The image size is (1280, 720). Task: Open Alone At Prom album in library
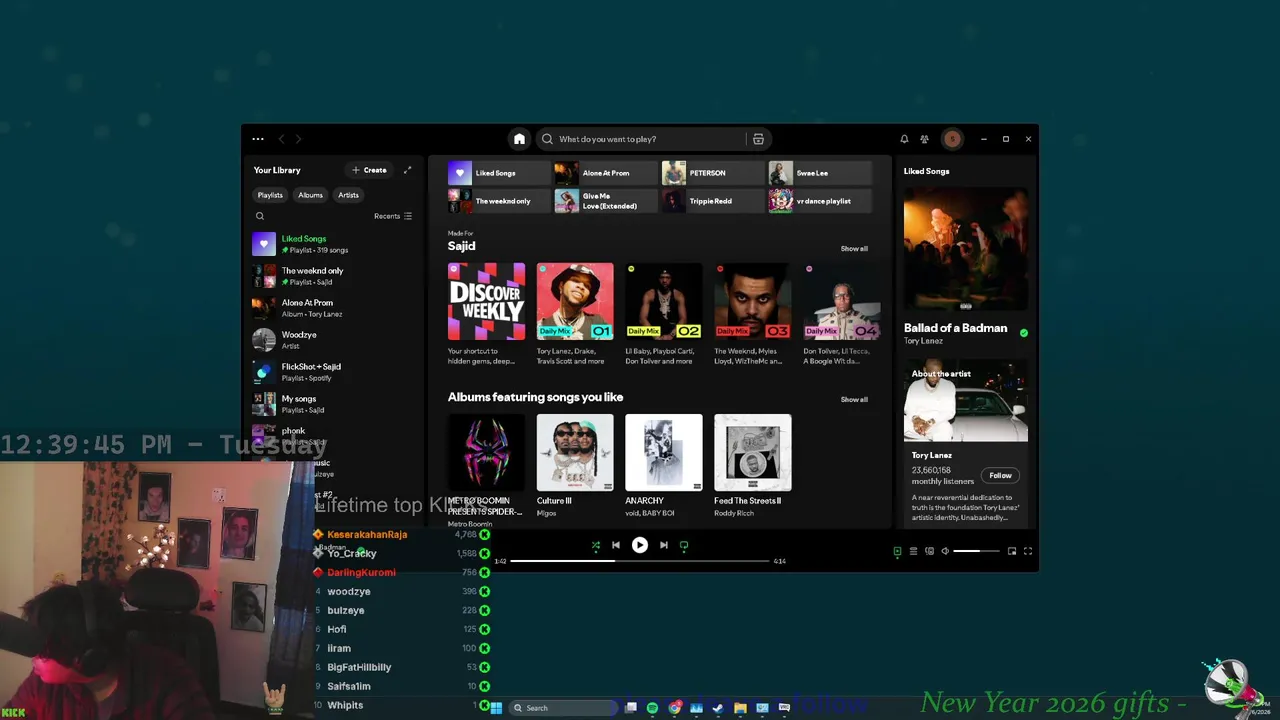pos(334,308)
